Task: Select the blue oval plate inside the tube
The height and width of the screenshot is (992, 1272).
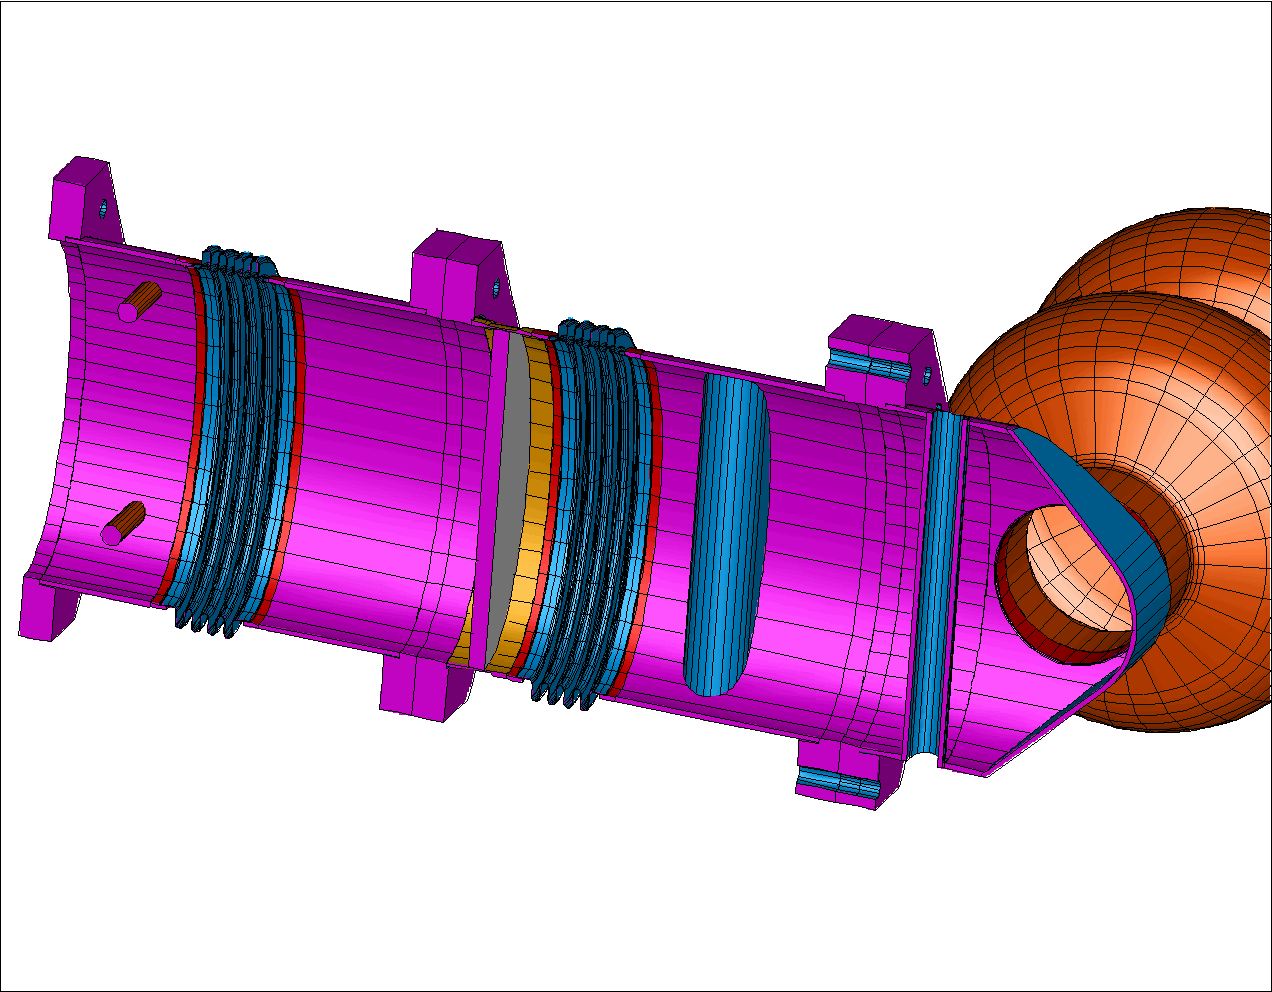Action: click(x=727, y=535)
